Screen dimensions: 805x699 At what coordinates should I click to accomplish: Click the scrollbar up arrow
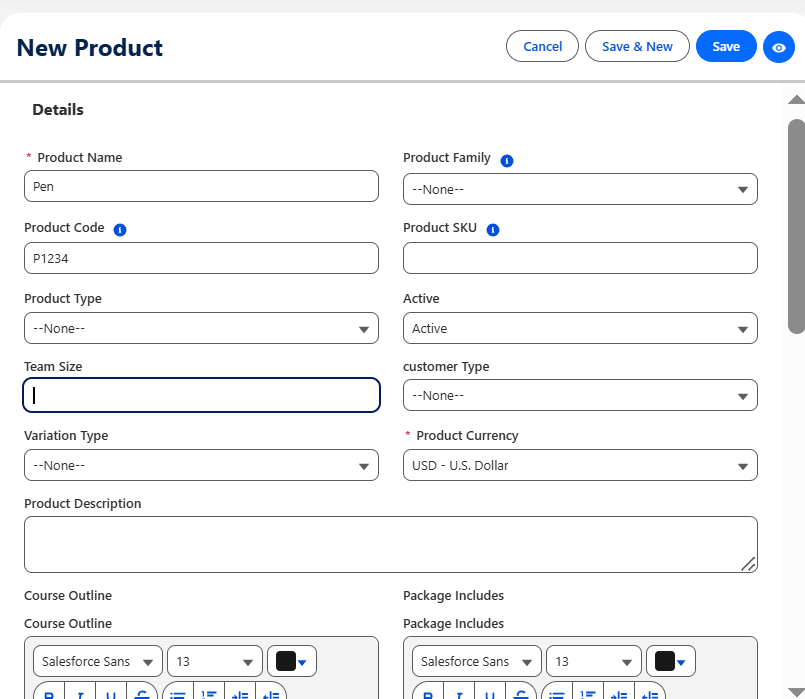[x=796, y=100]
